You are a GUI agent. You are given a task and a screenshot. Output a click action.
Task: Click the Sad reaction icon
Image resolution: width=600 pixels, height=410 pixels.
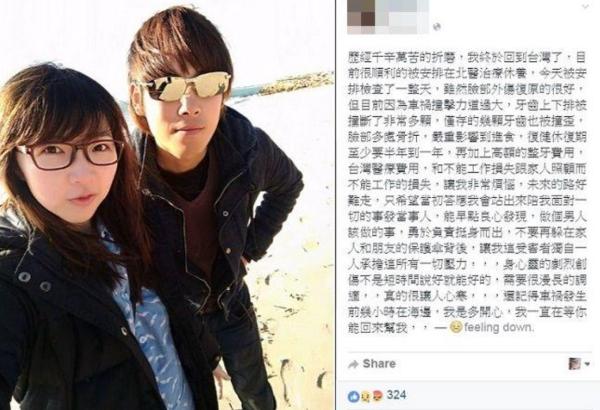coord(365,397)
